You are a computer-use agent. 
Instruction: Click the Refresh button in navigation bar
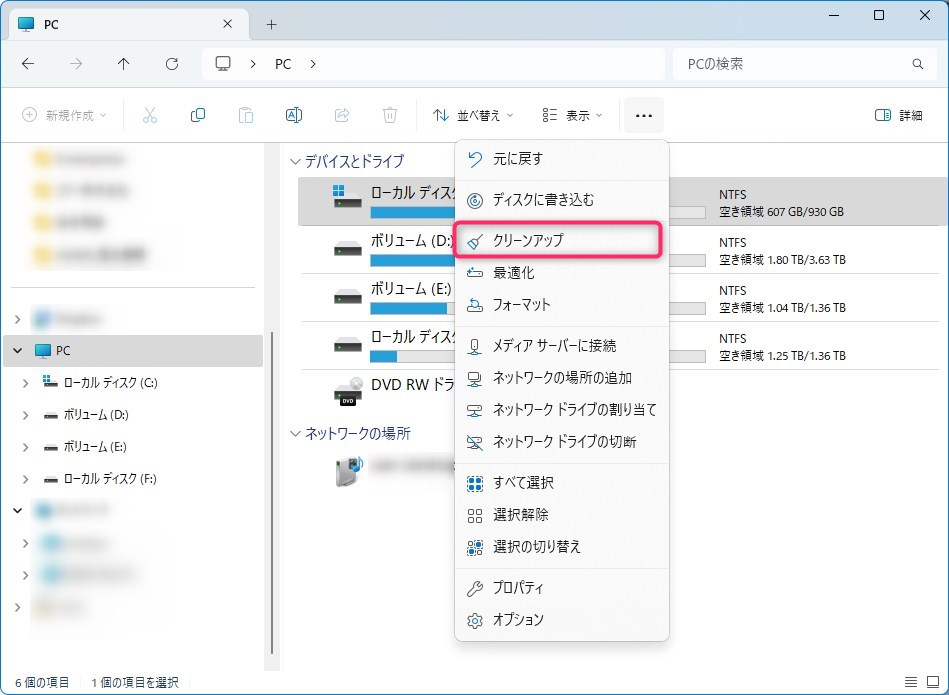click(x=172, y=64)
